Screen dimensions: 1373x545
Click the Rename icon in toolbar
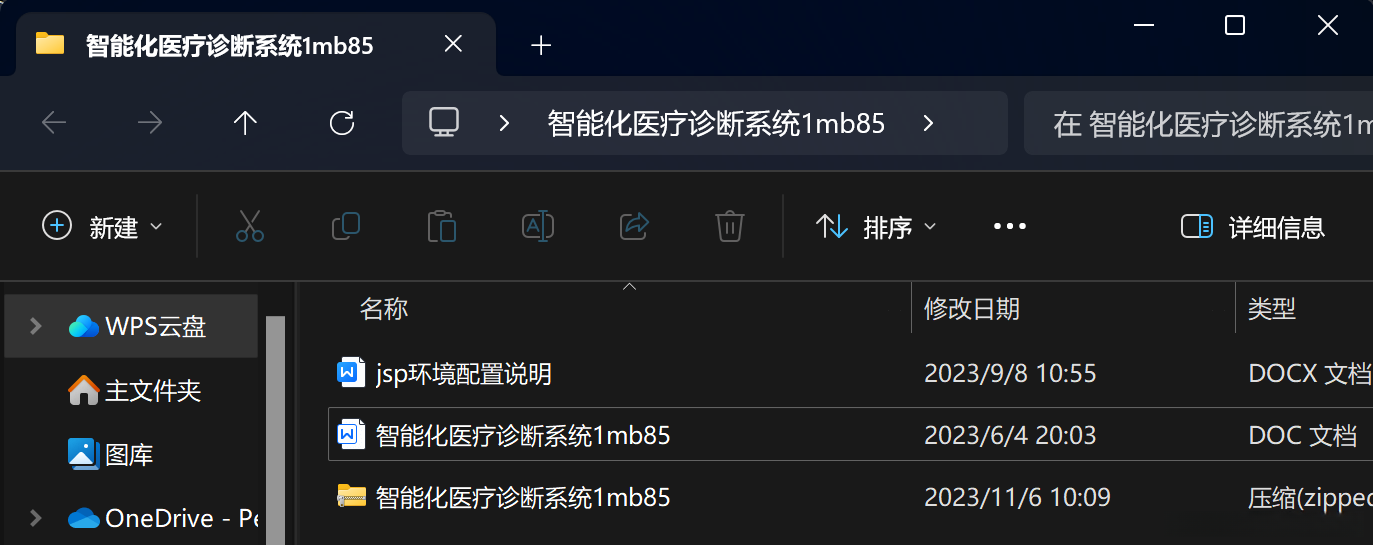[x=538, y=227]
